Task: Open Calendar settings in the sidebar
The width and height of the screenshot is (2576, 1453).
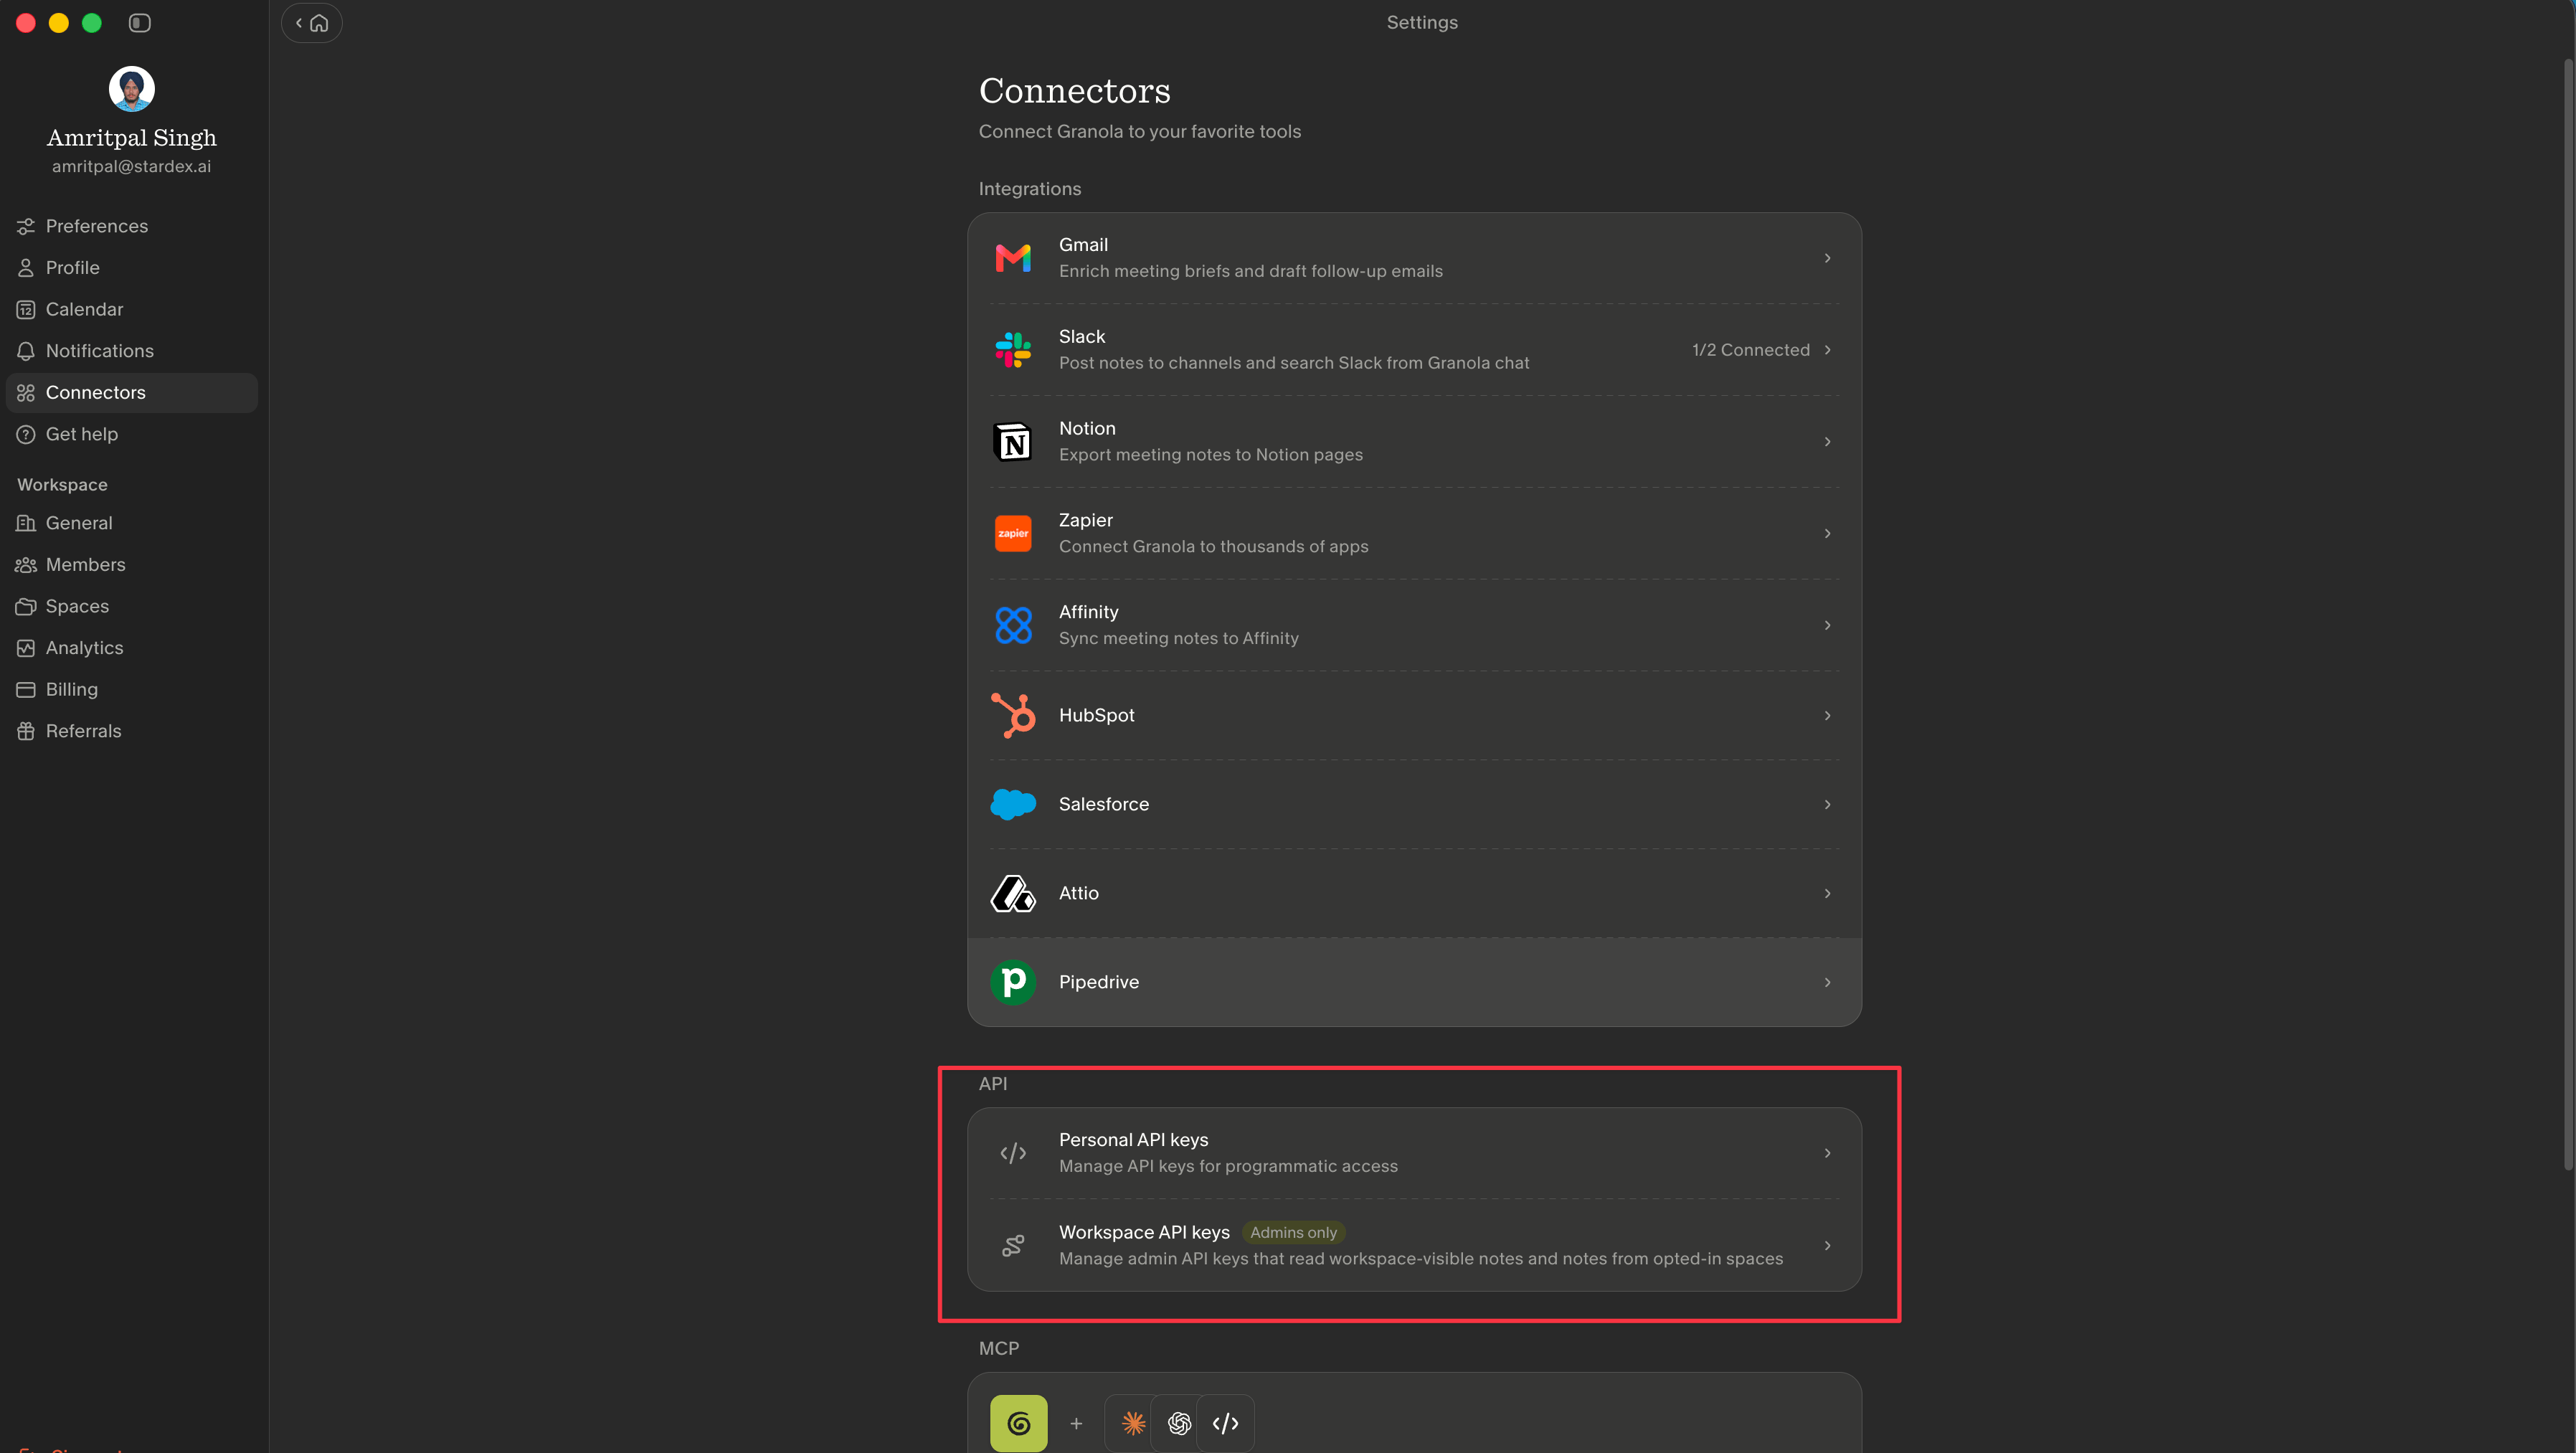Action: 132,309
